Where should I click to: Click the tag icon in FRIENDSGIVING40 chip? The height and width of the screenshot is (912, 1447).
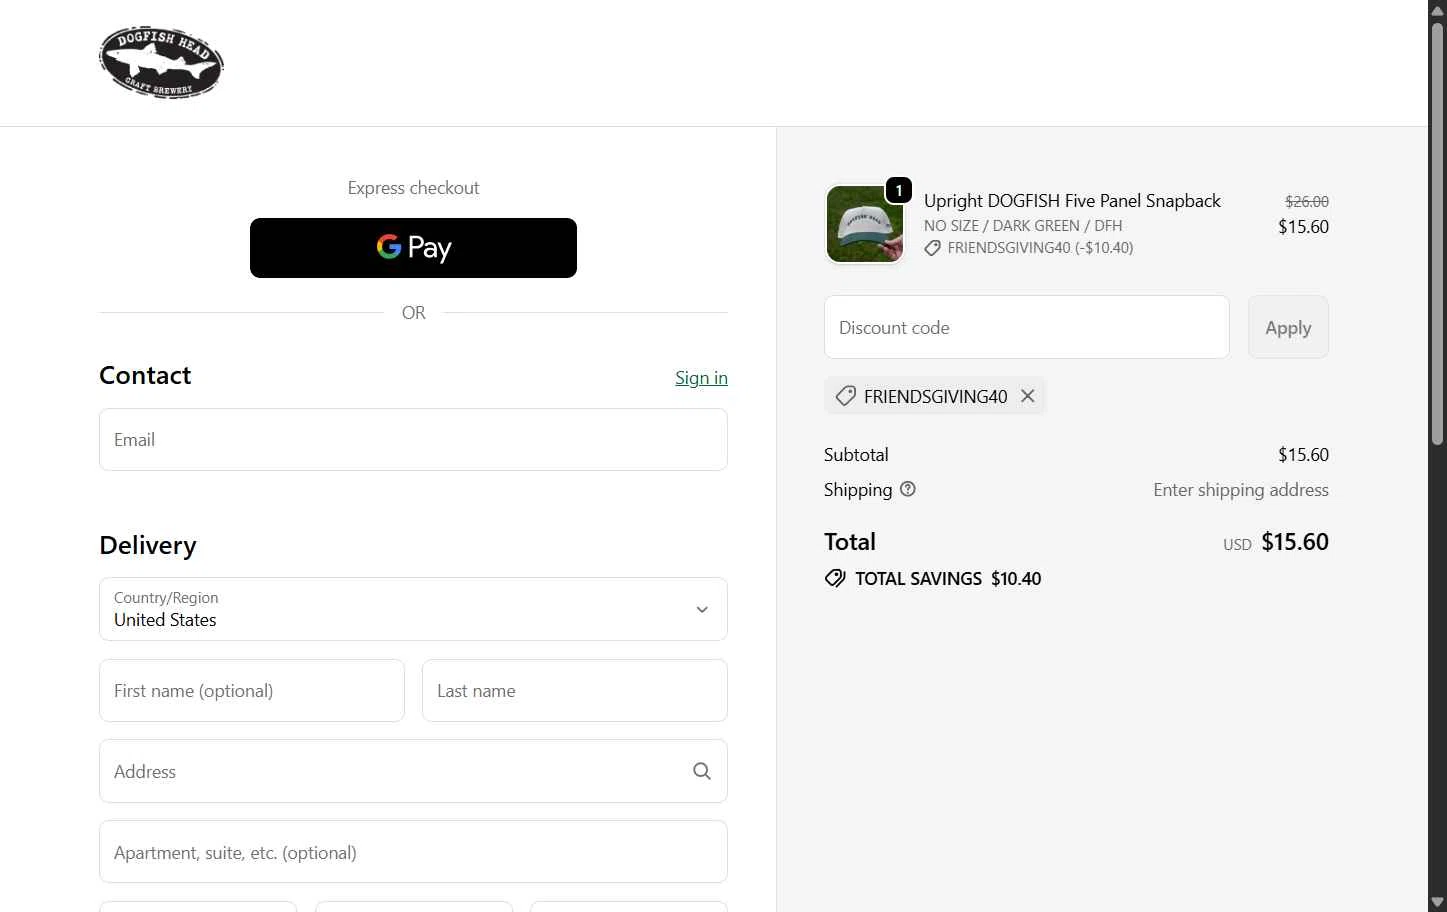pos(845,396)
